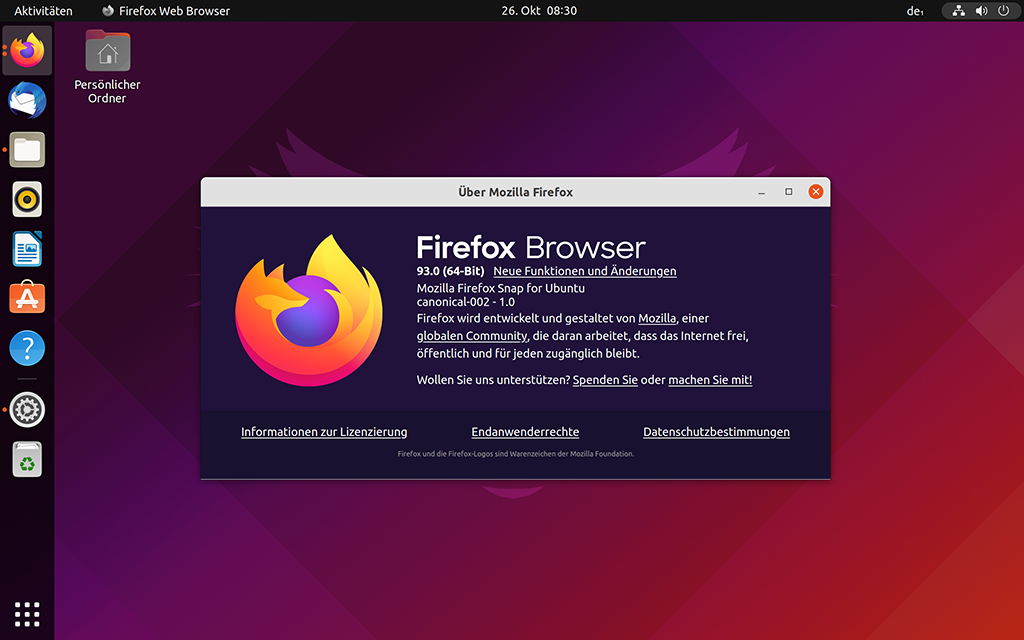The width and height of the screenshot is (1024, 640).
Task: Open the de keyboard layout indicator
Action: [915, 10]
